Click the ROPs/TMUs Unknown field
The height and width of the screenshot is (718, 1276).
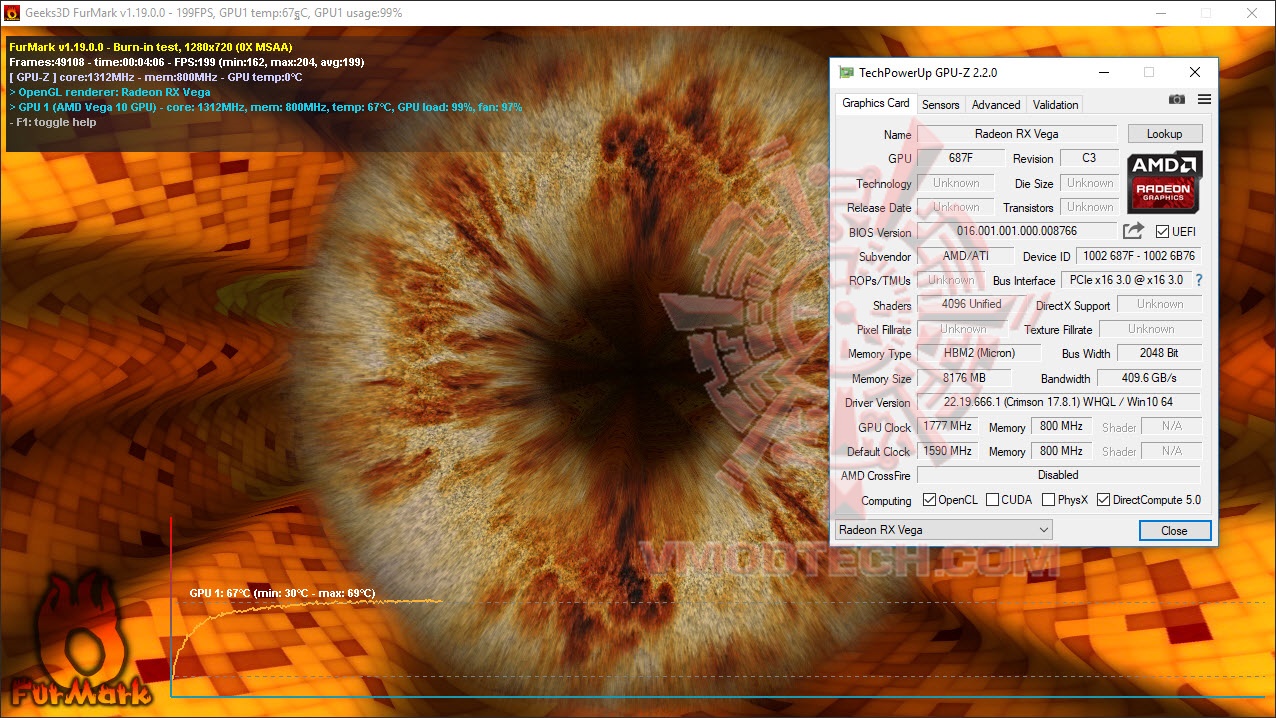951,280
